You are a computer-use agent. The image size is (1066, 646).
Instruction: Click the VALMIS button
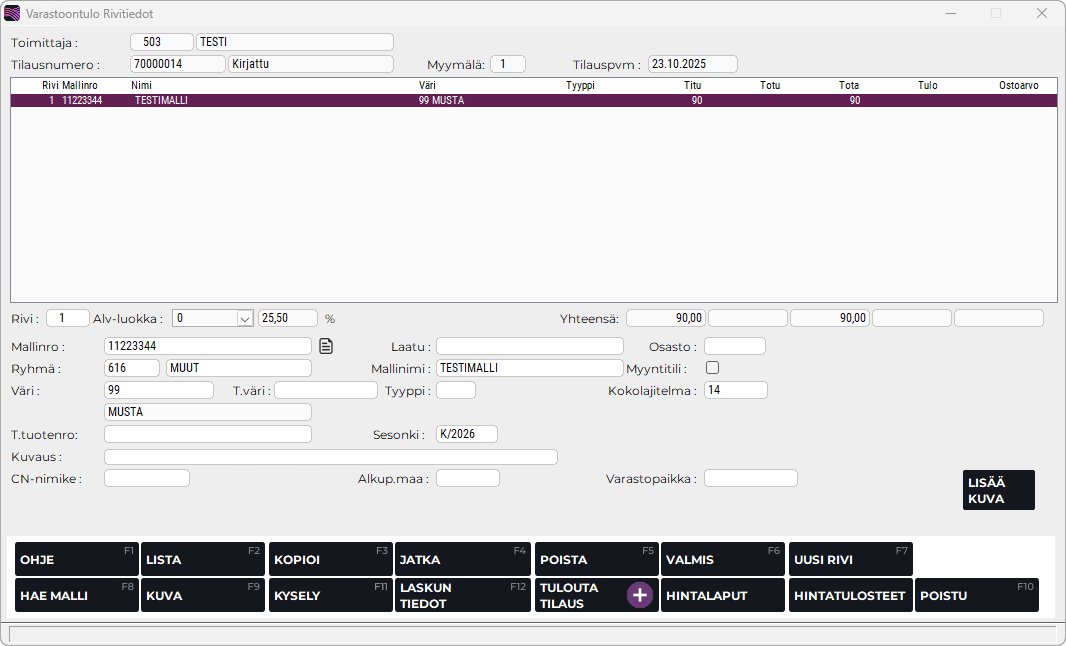pyautogui.click(x=722, y=559)
